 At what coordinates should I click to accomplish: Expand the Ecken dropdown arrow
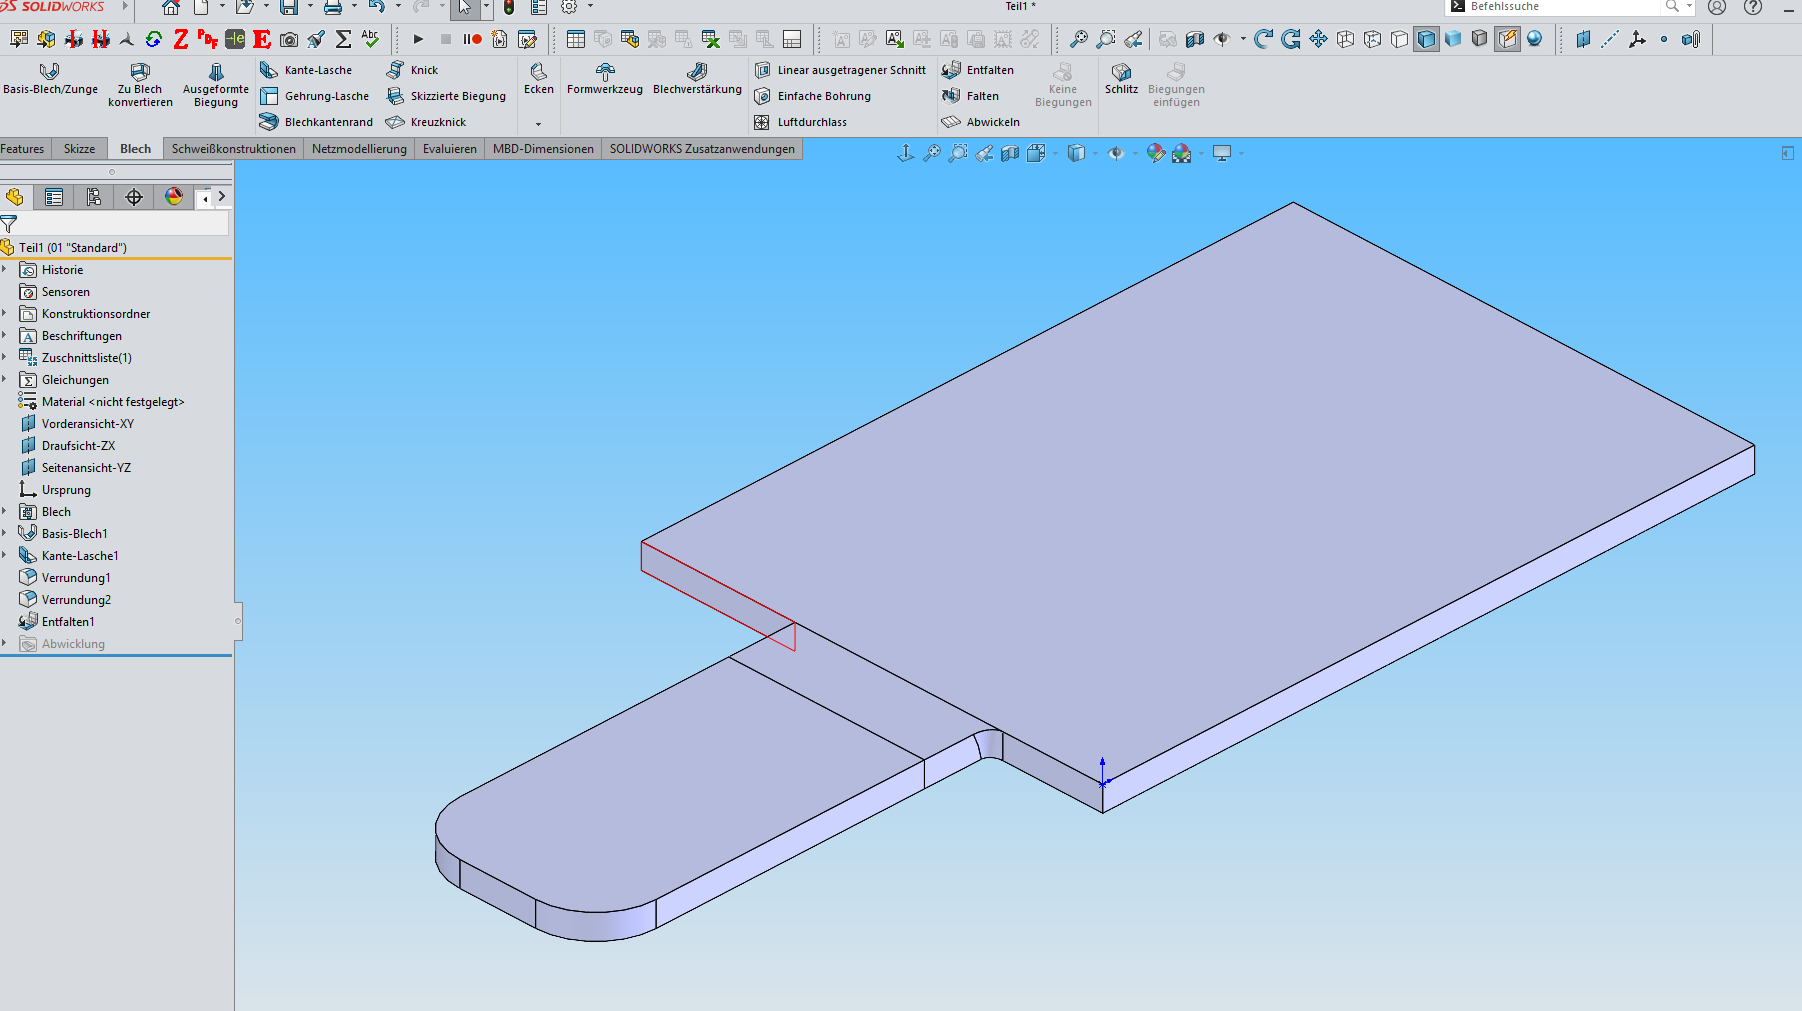(538, 124)
